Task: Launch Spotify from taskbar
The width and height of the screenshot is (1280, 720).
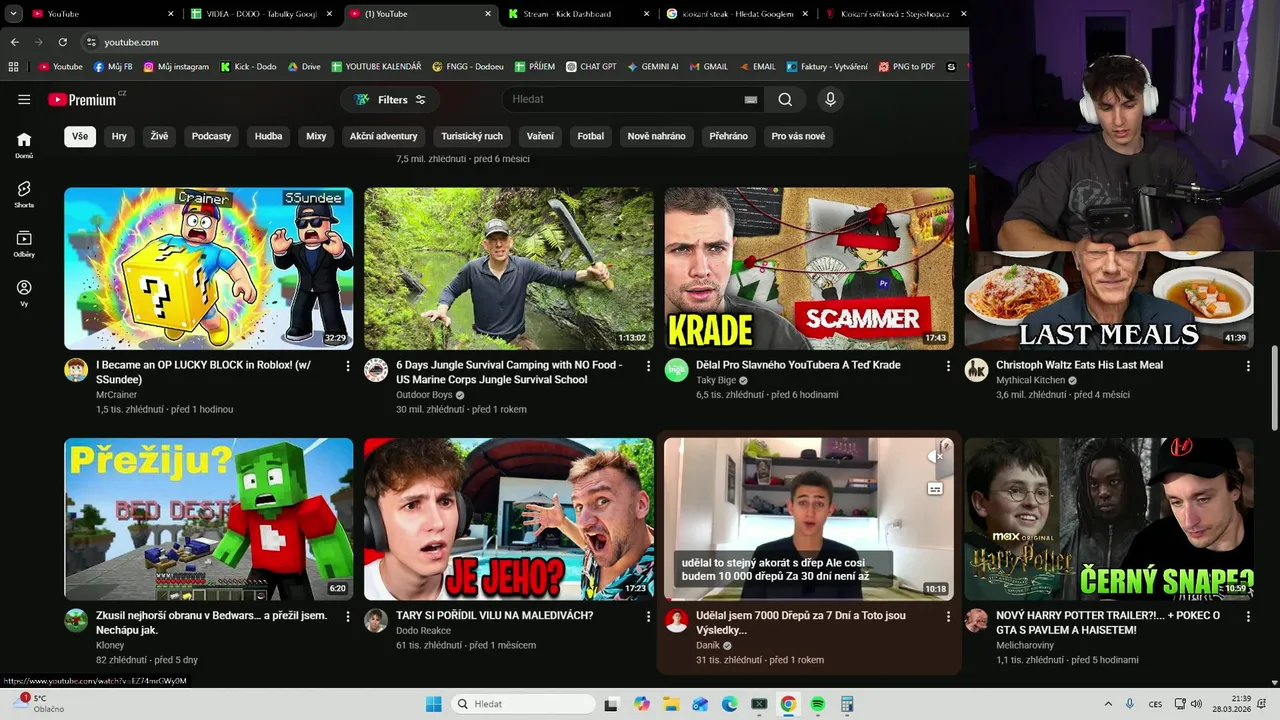Action: tap(817, 704)
